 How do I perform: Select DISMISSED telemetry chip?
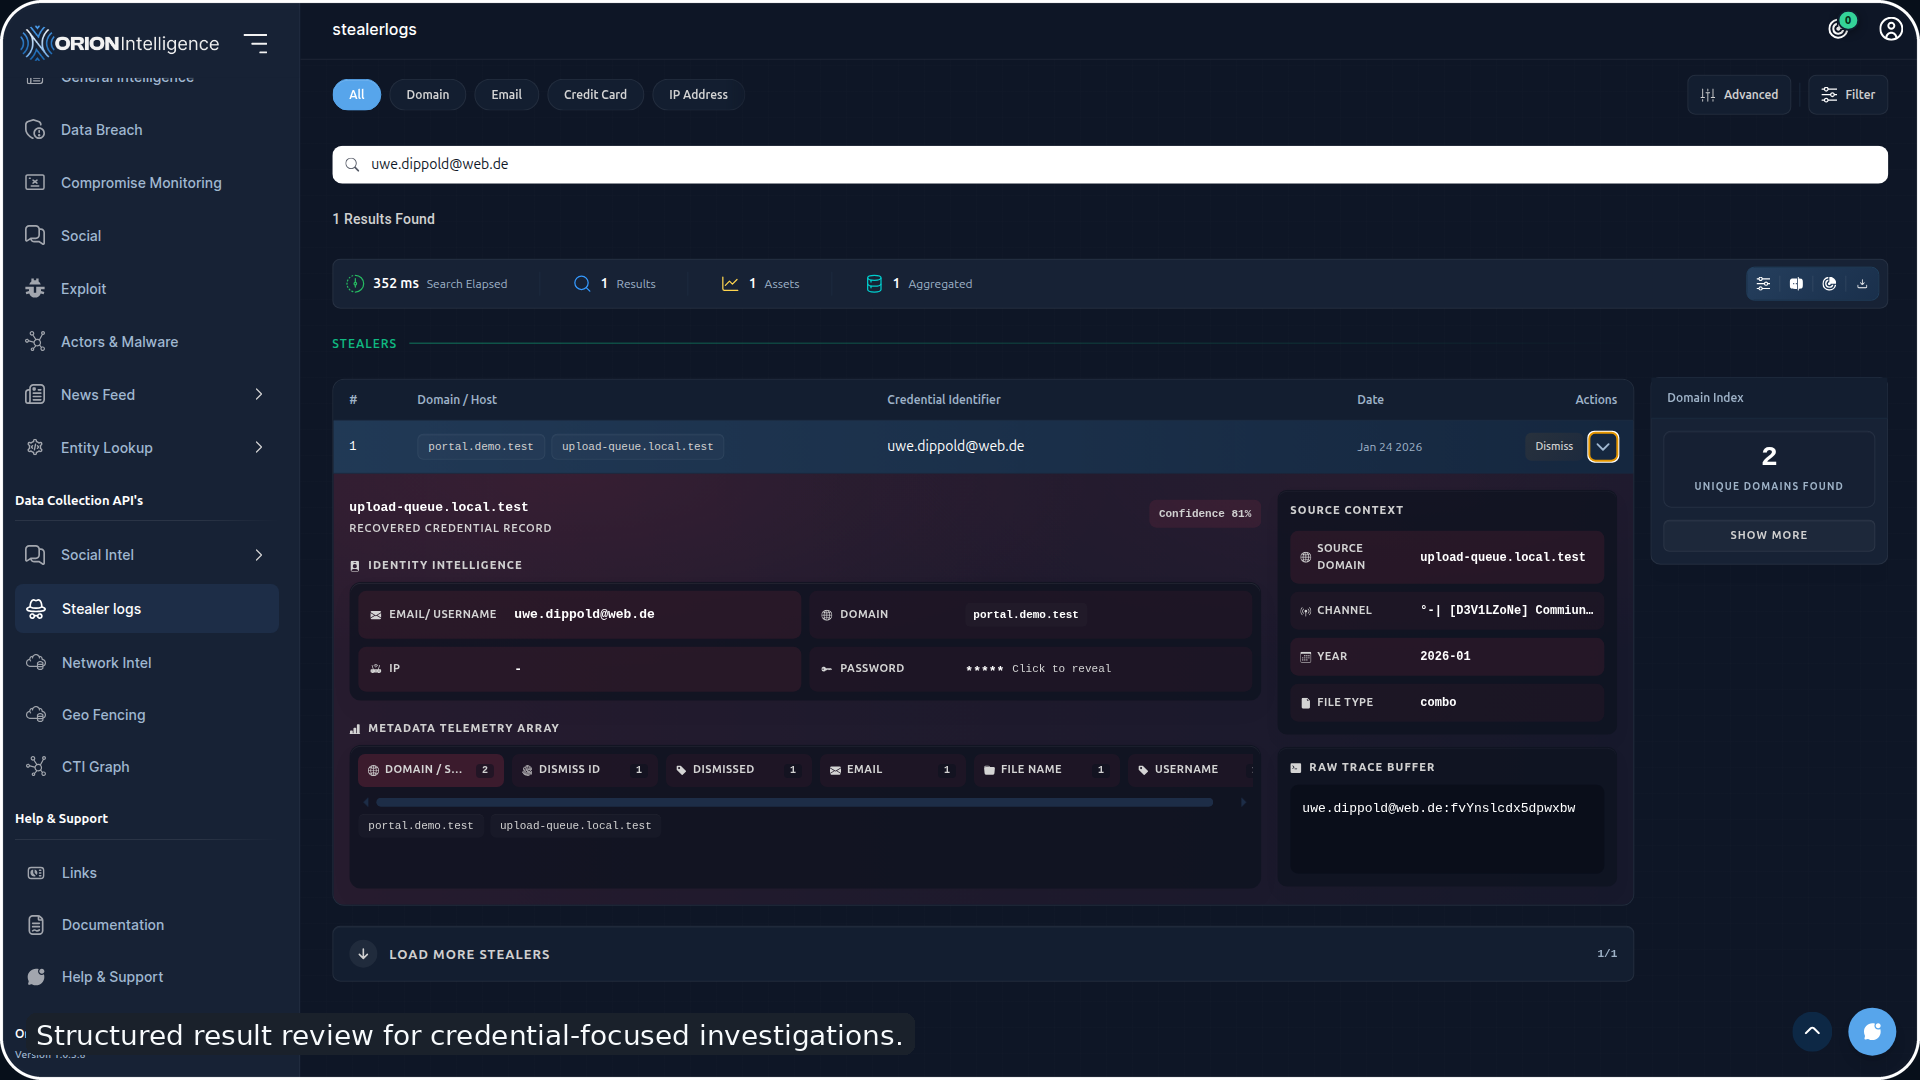tap(739, 770)
